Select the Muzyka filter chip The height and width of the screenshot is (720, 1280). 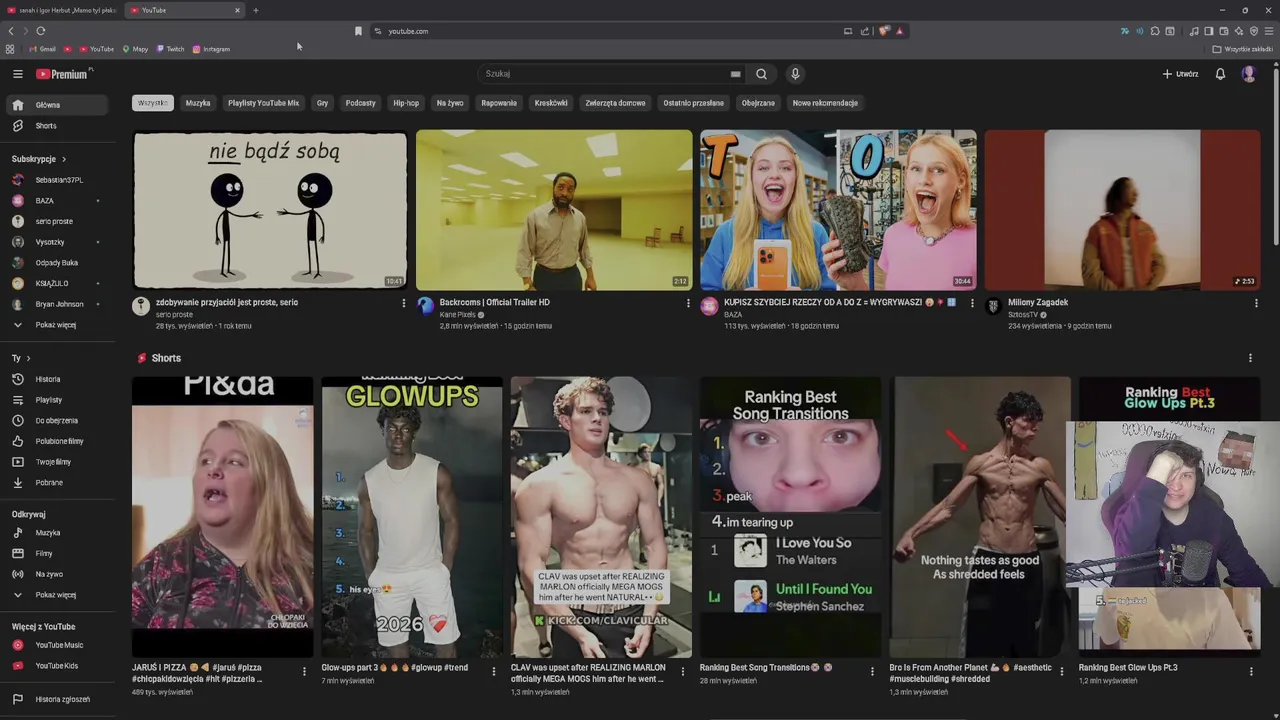pos(198,103)
